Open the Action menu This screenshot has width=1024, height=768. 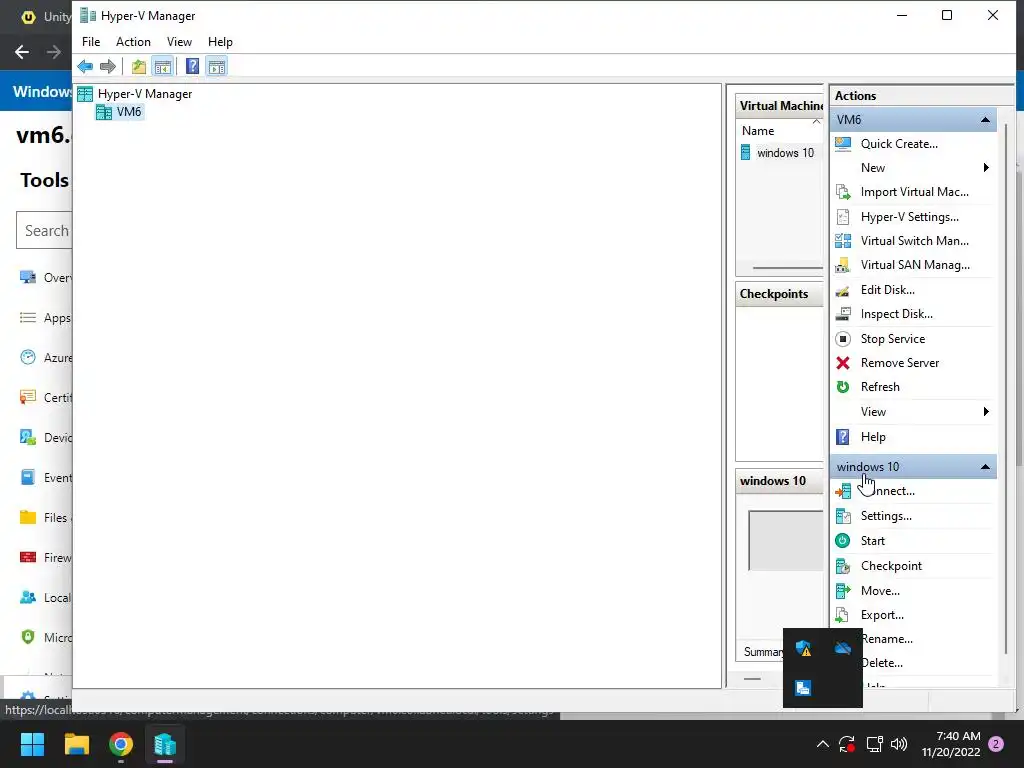click(x=133, y=42)
